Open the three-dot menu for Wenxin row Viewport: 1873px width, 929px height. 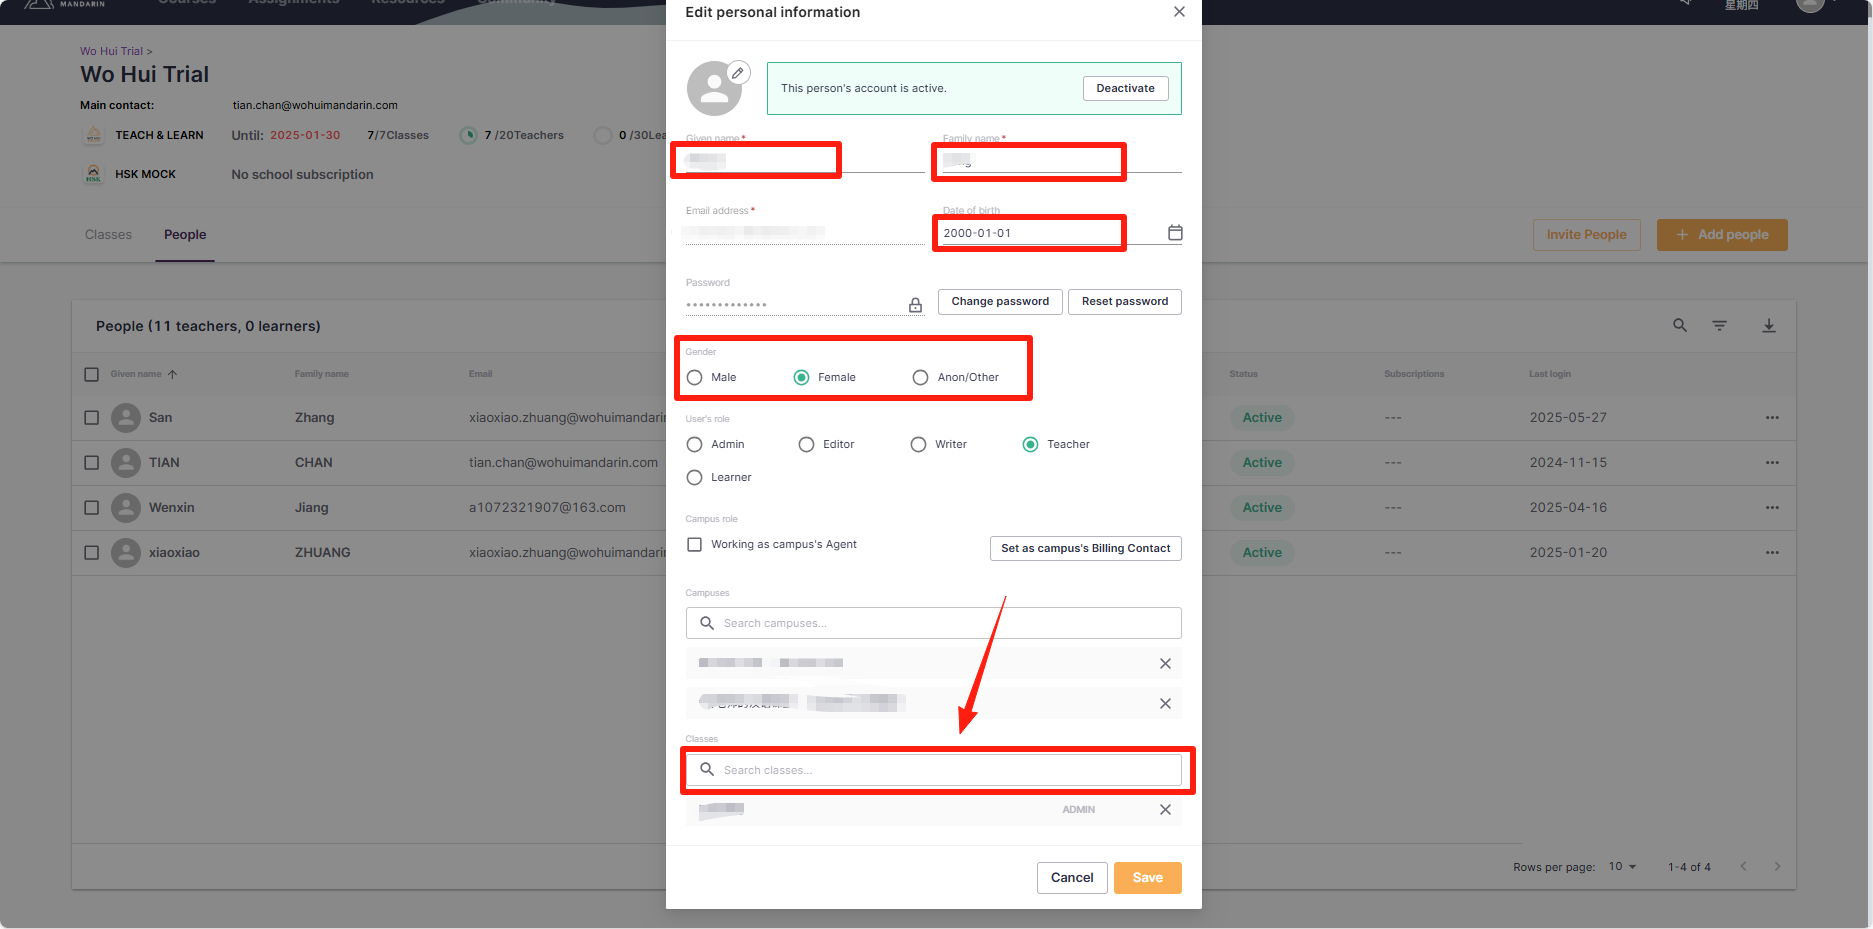(x=1772, y=508)
